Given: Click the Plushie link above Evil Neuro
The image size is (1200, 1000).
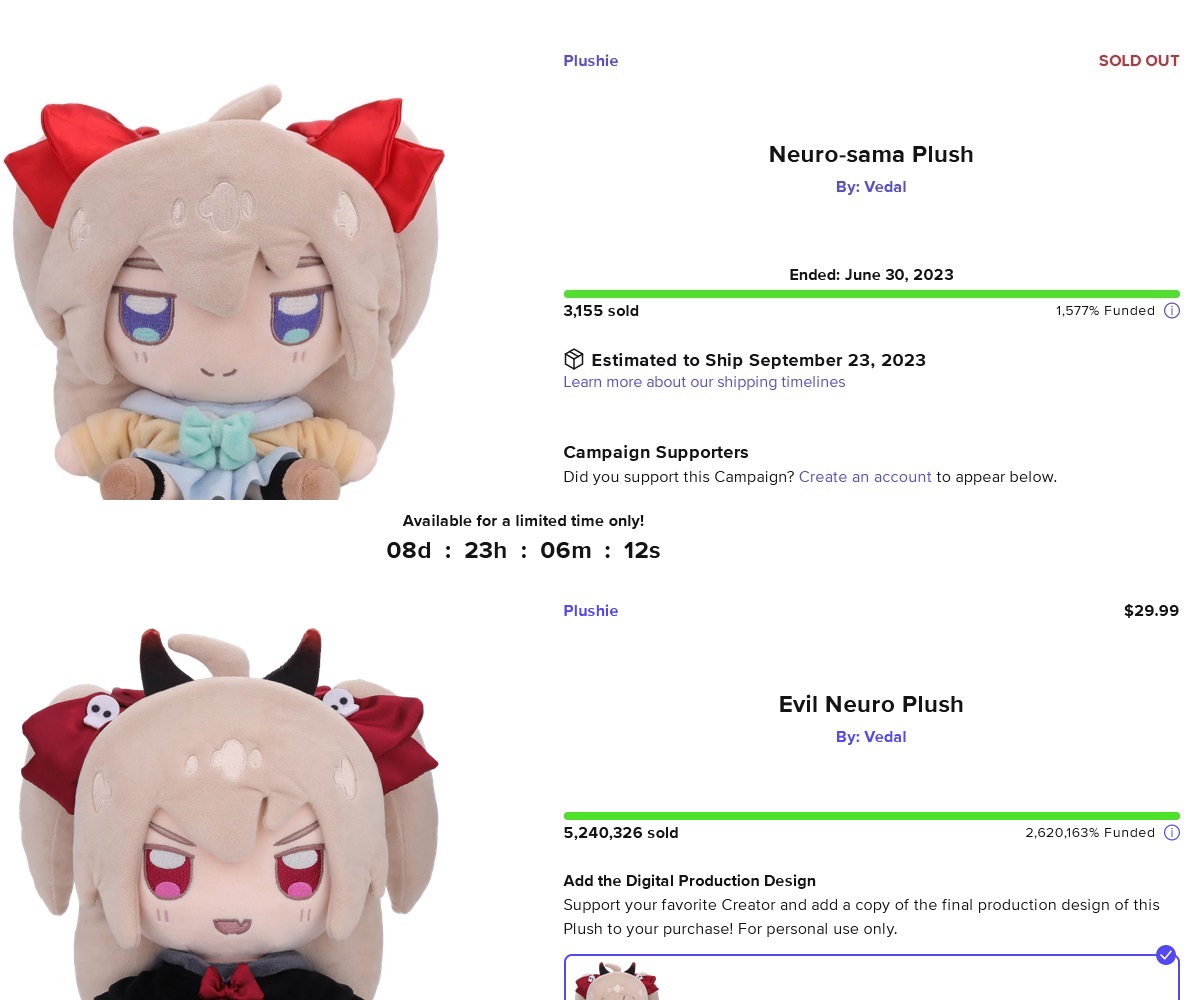Looking at the screenshot, I should point(591,611).
